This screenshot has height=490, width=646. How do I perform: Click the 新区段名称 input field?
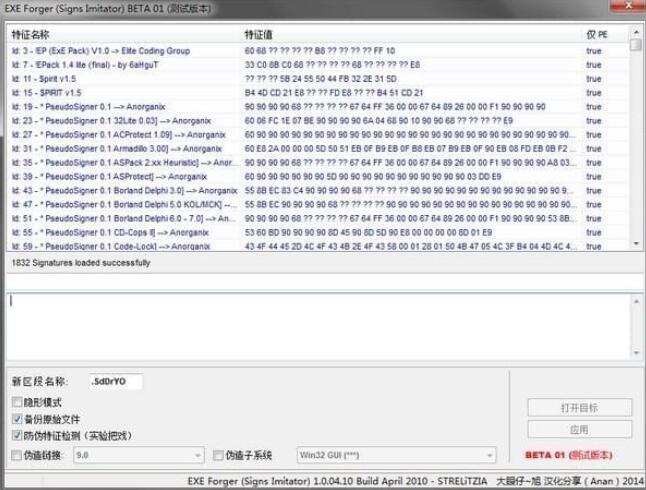115,381
